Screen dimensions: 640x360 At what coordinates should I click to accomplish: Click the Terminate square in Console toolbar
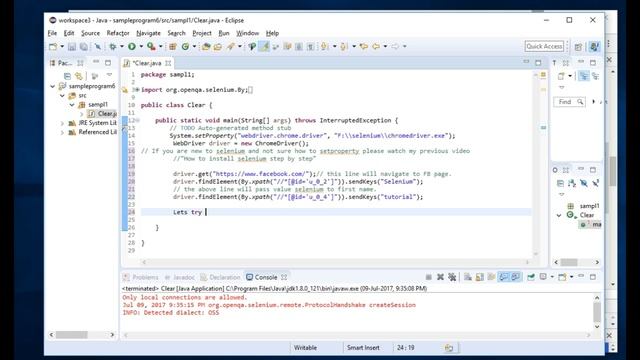click(x=428, y=277)
